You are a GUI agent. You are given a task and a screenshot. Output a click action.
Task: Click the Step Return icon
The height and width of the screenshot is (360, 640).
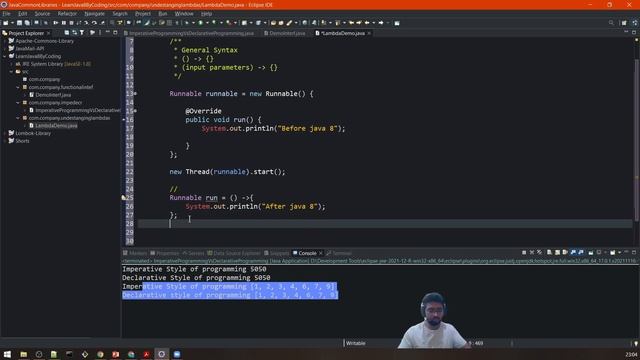[102, 23]
